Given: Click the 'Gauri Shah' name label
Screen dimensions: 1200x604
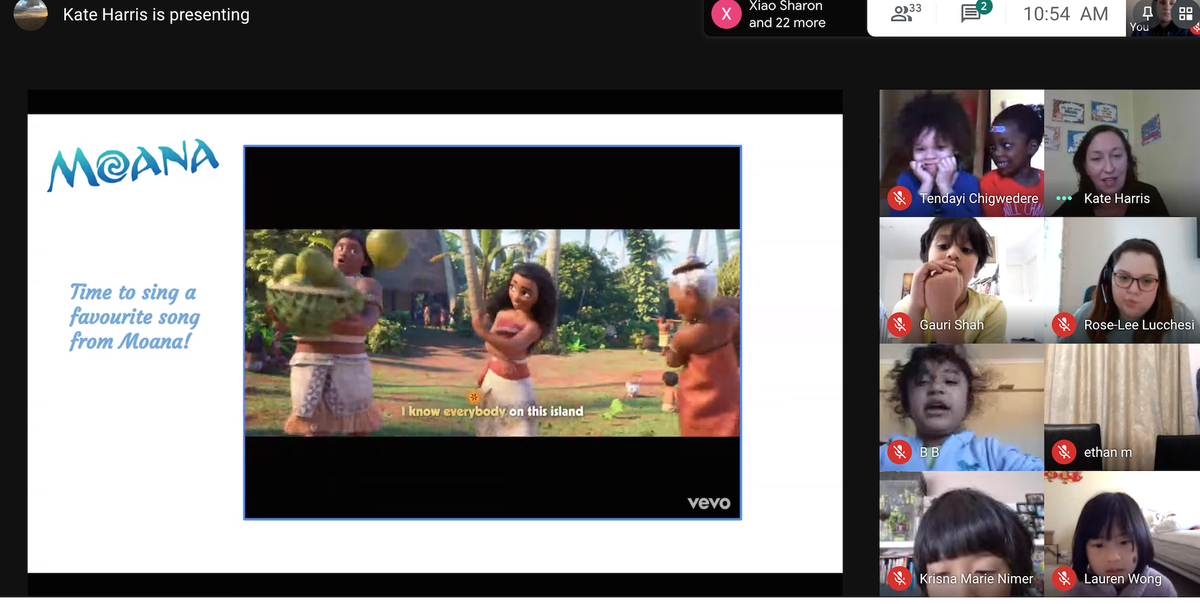Looking at the screenshot, I should [952, 325].
